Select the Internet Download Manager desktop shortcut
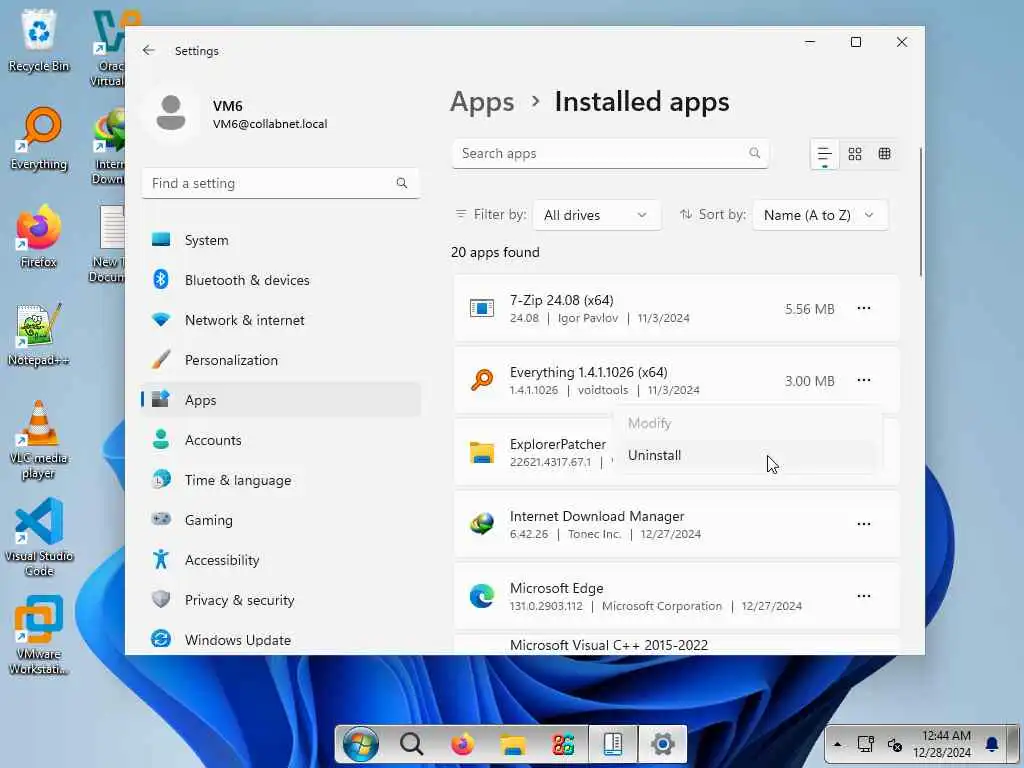 (x=108, y=146)
